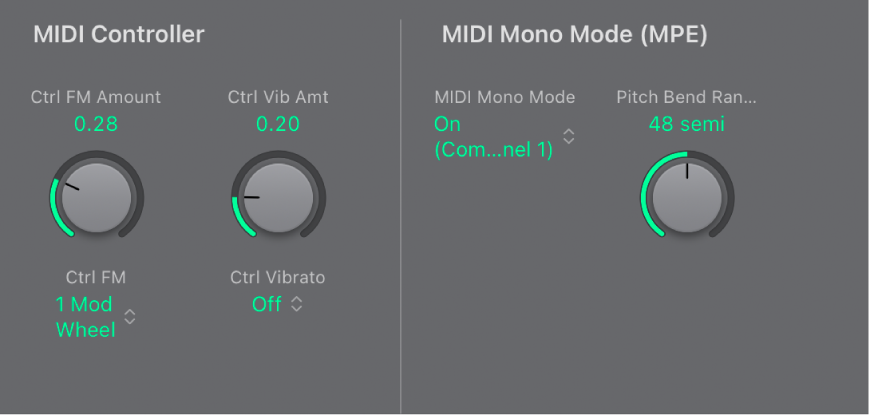Screen dimensions: 870x416
Task: Click the truncated Pitch Bend Ran... label
Action: point(686,97)
